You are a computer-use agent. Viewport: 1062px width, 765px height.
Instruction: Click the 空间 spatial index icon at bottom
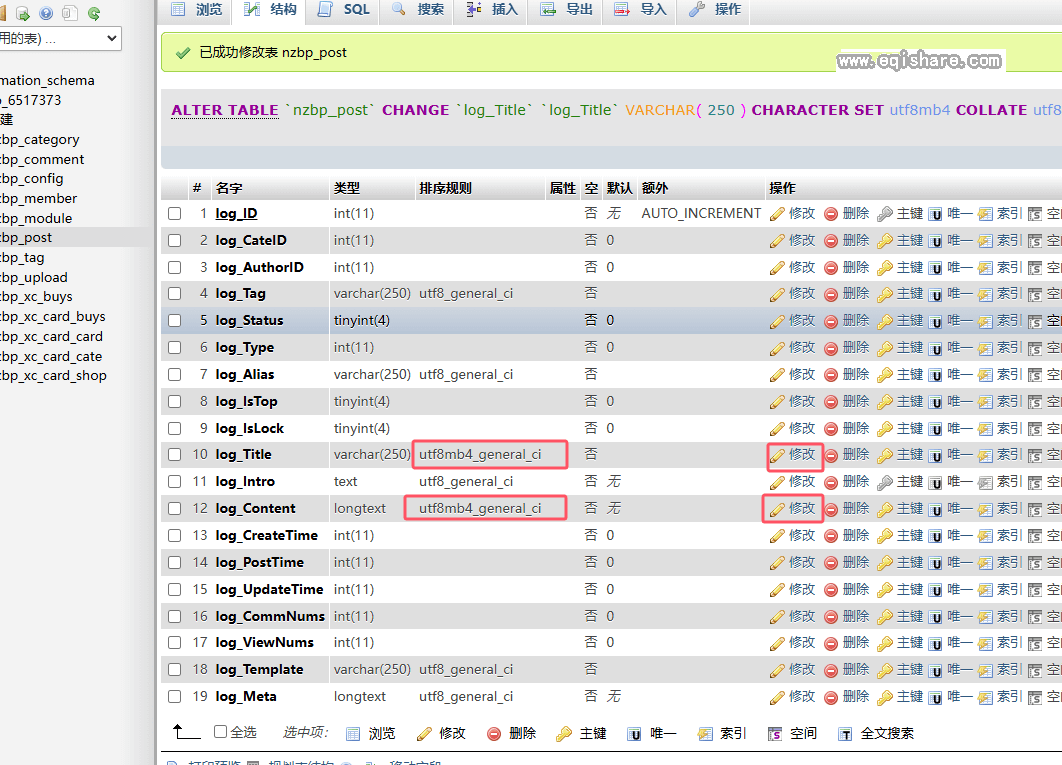pyautogui.click(x=793, y=733)
